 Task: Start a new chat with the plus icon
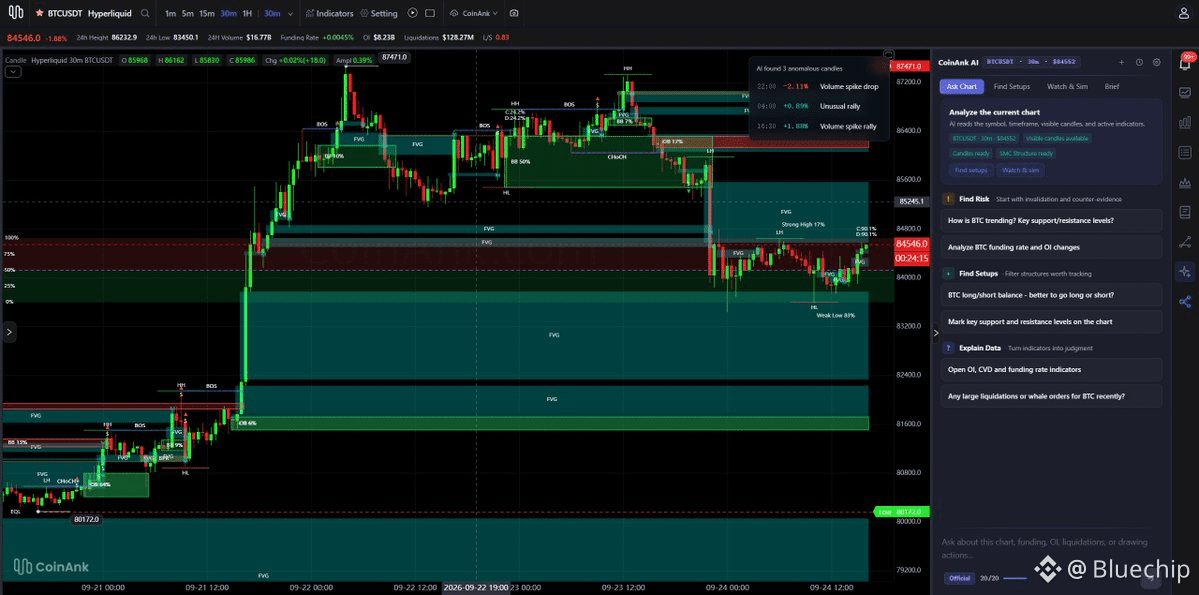pyautogui.click(x=1122, y=63)
